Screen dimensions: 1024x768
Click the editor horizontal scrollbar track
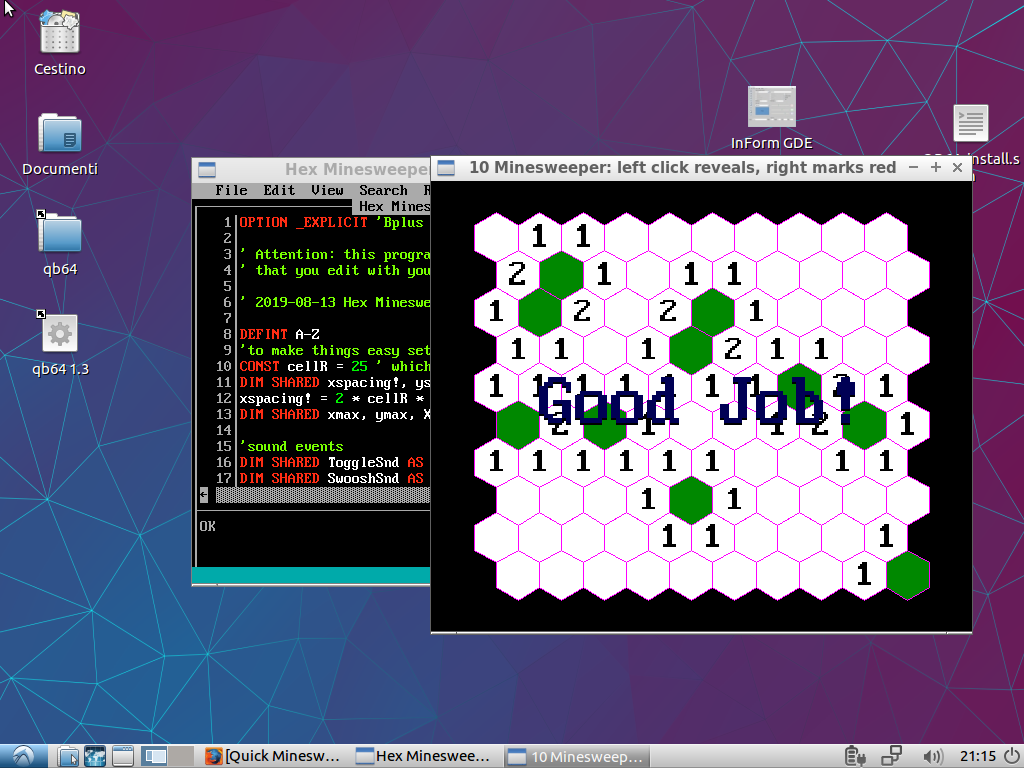[323, 495]
